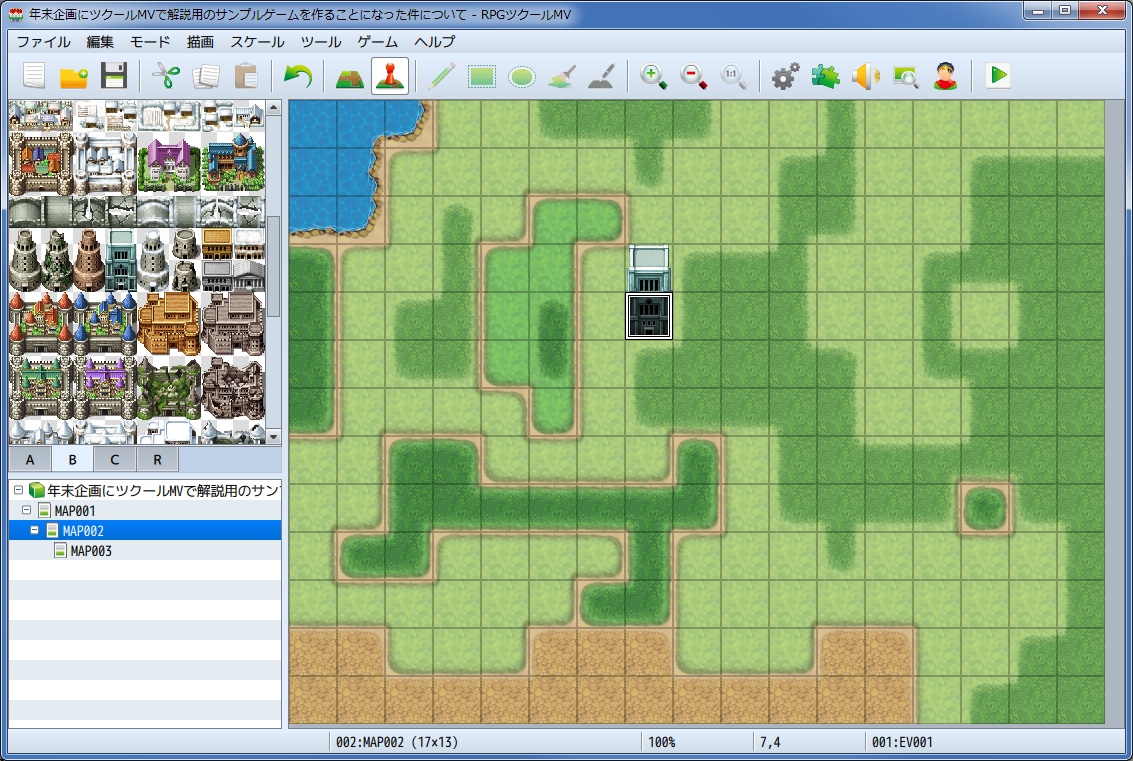The width and height of the screenshot is (1133, 761).
Task: Open the Sound Test speaker icon
Action: point(865,76)
